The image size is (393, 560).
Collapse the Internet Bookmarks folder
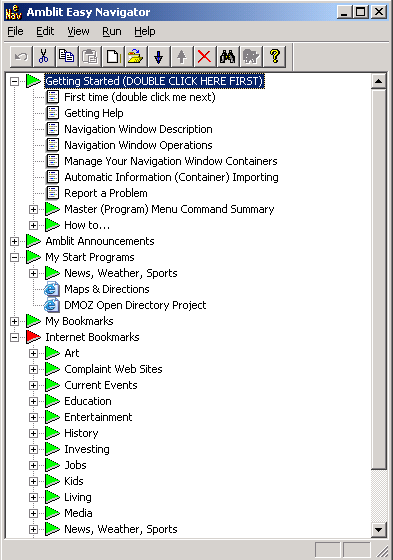(x=14, y=337)
